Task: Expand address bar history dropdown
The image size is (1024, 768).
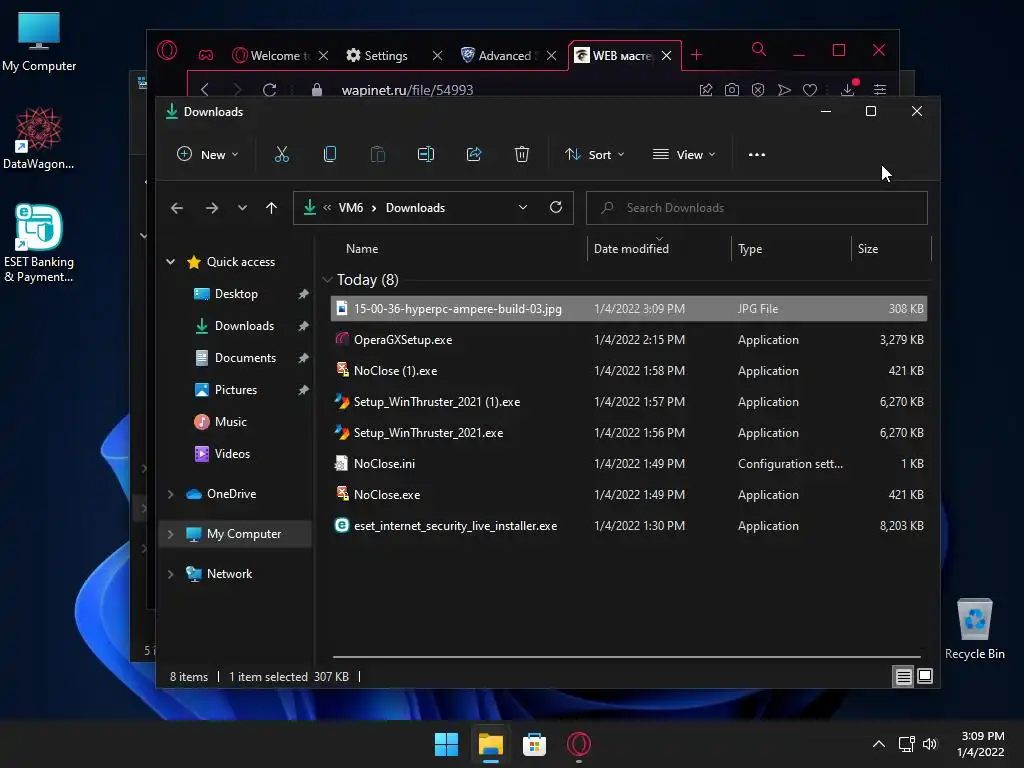Action: (522, 208)
